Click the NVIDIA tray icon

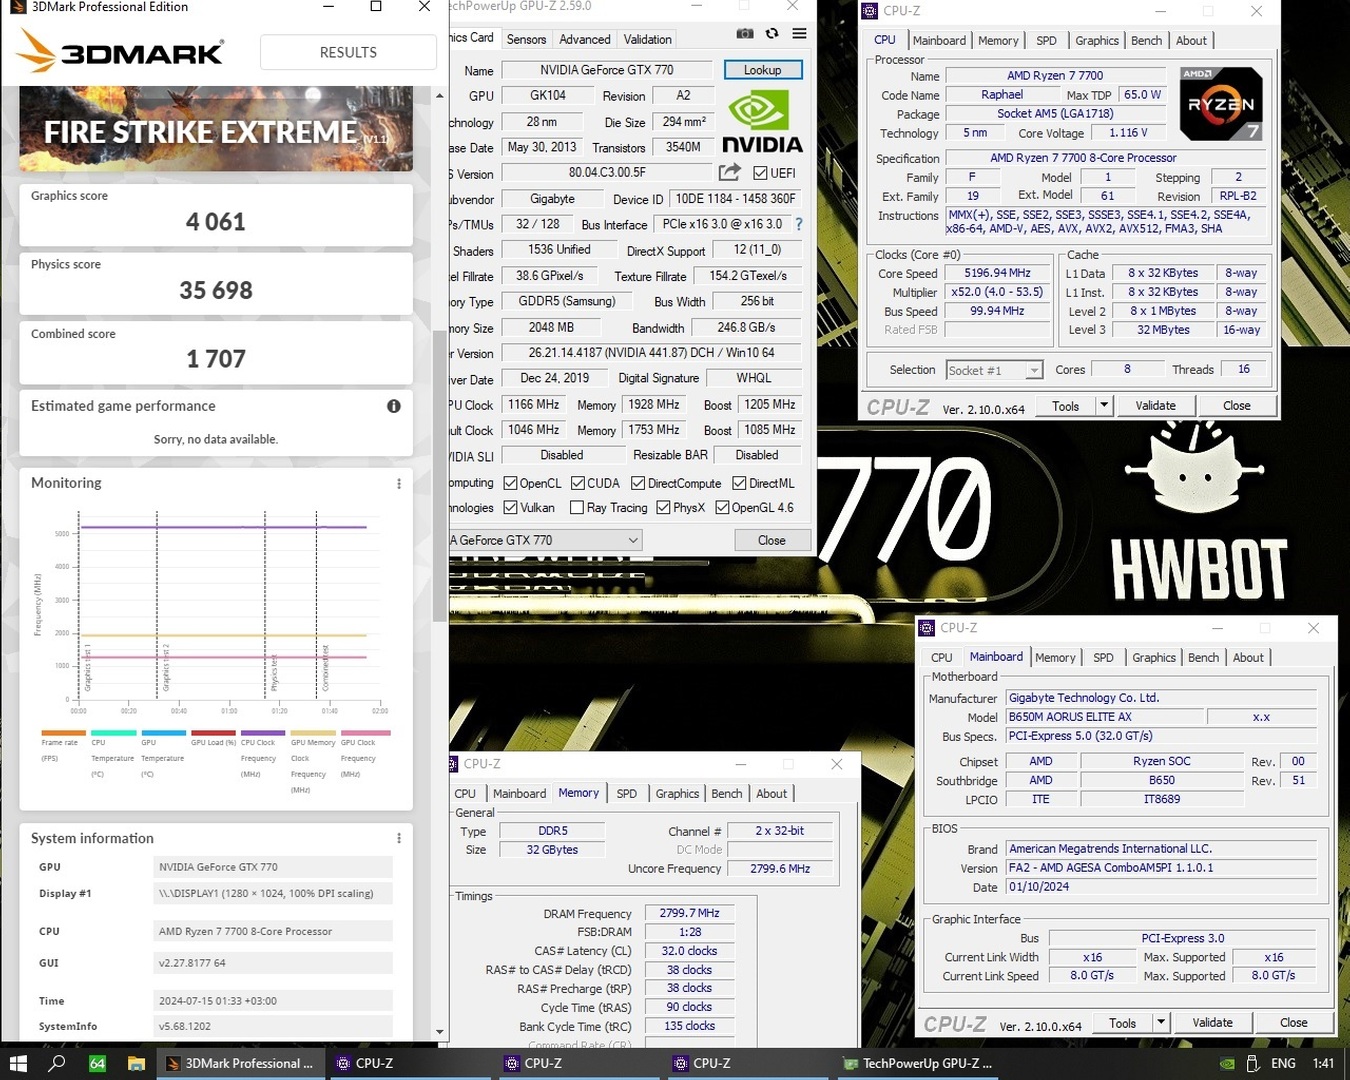click(x=1227, y=1064)
